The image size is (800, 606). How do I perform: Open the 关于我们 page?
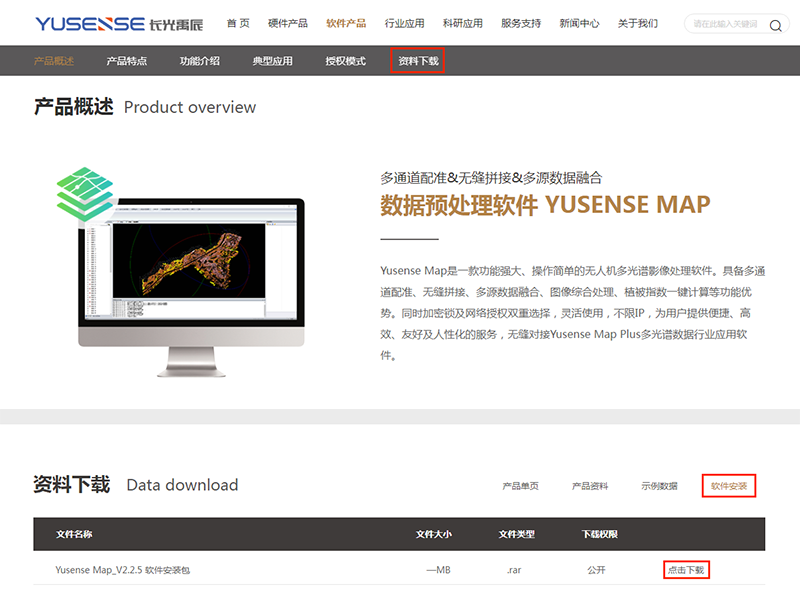(638, 23)
